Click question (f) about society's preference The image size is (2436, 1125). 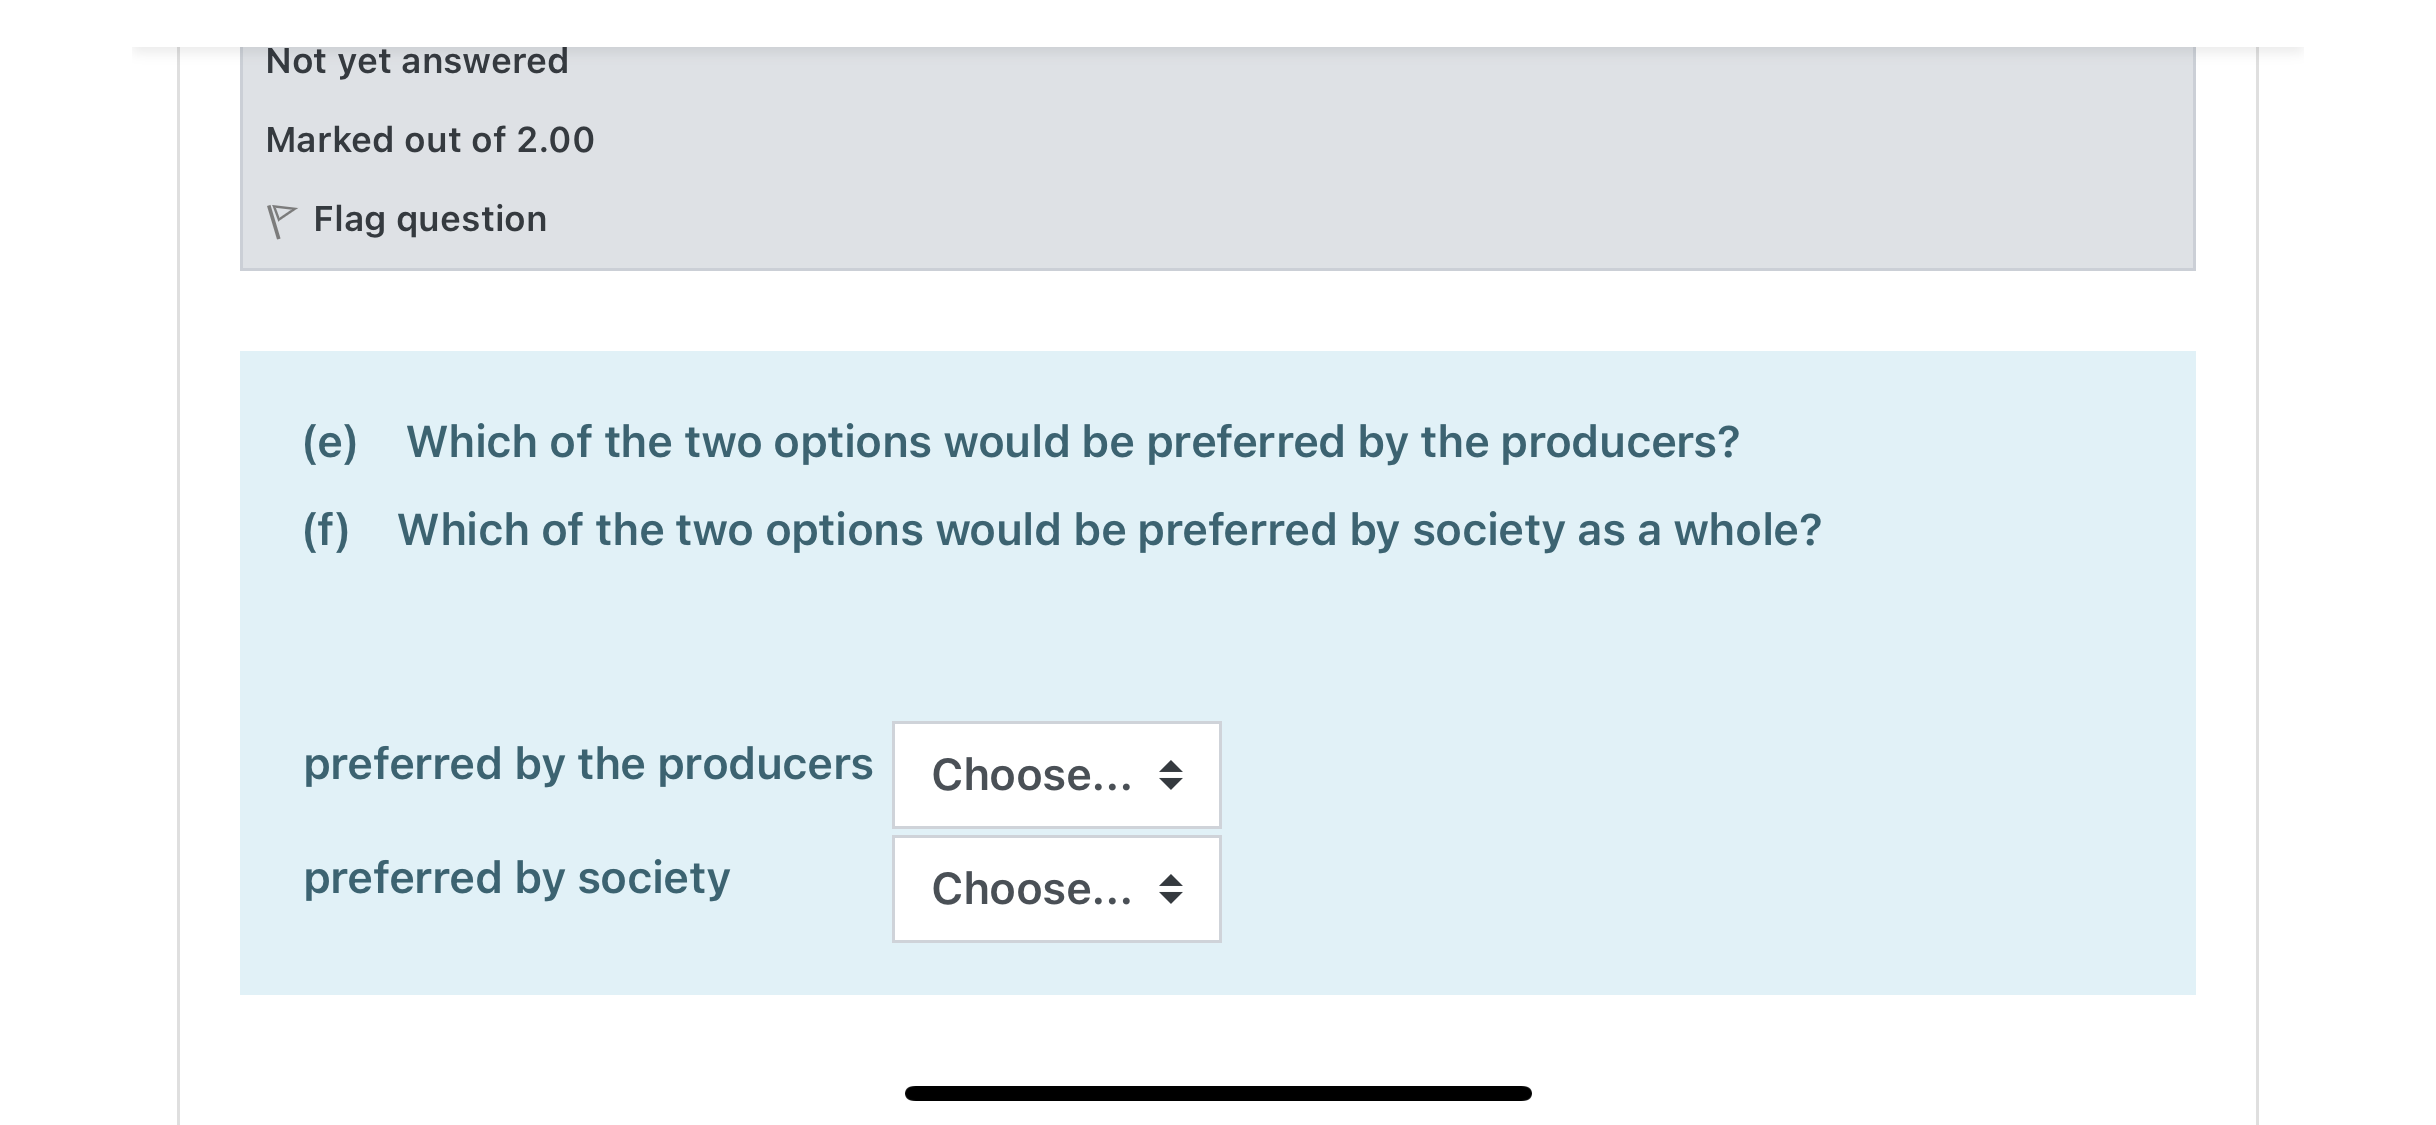click(1108, 530)
